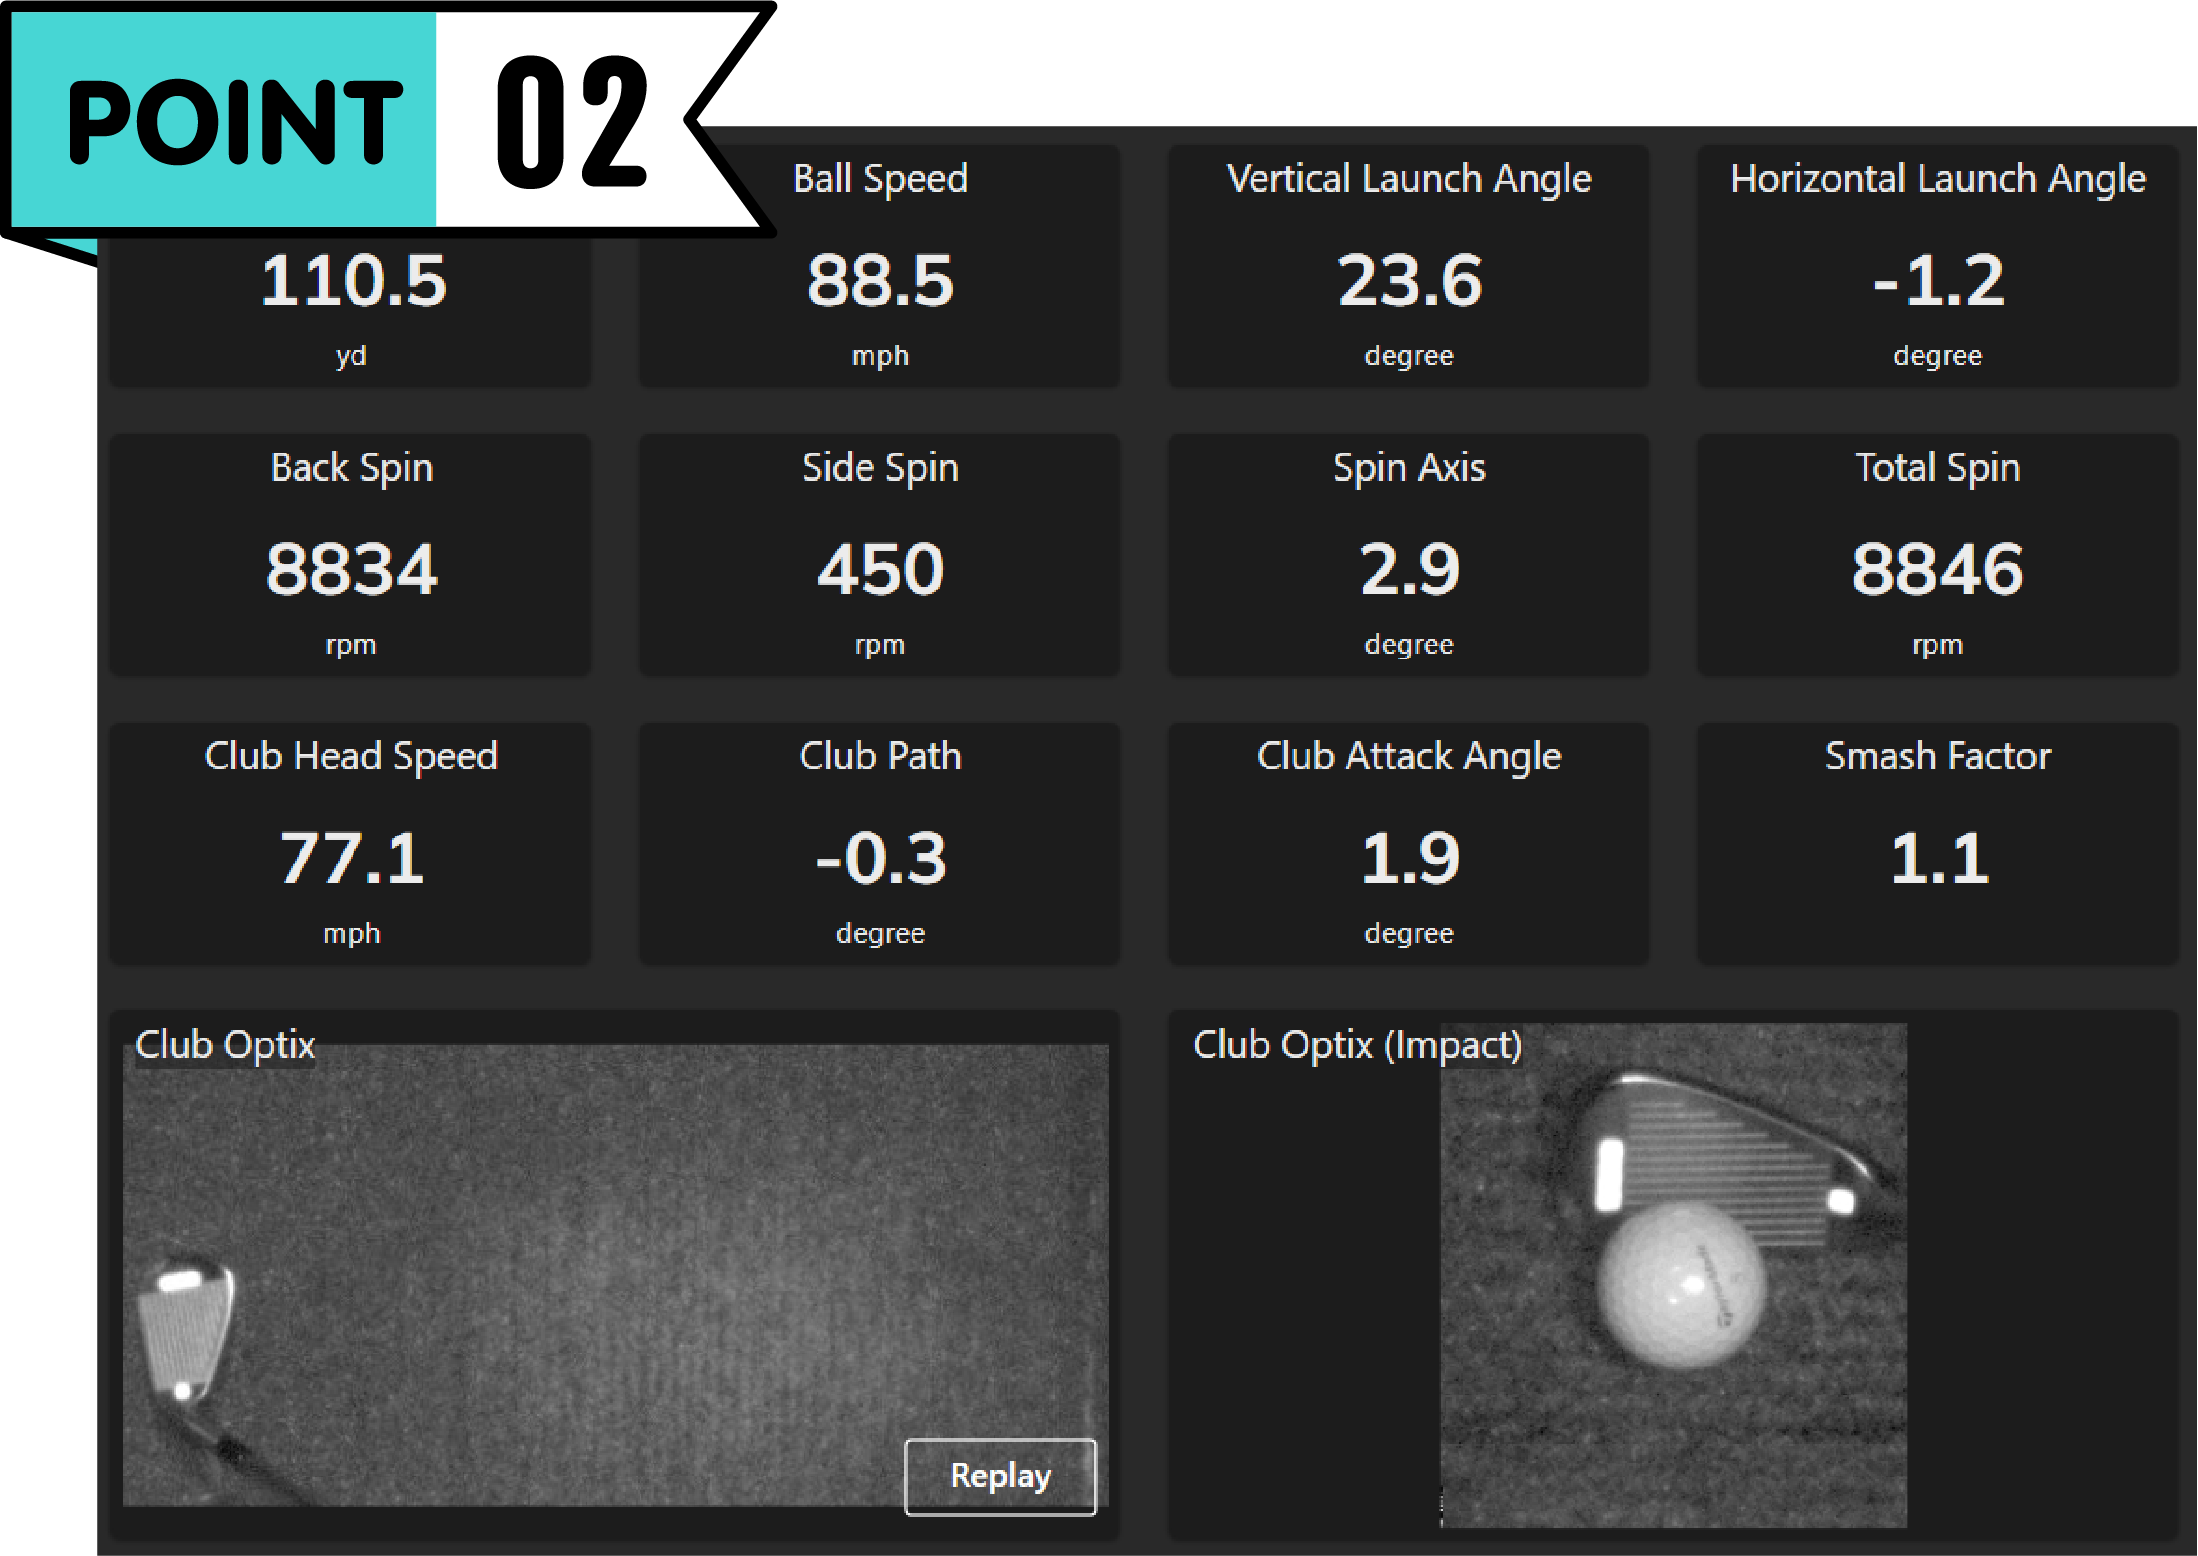Open the Club Attack Angle tile
Image resolution: width=2198 pixels, height=1556 pixels.
(x=1408, y=845)
